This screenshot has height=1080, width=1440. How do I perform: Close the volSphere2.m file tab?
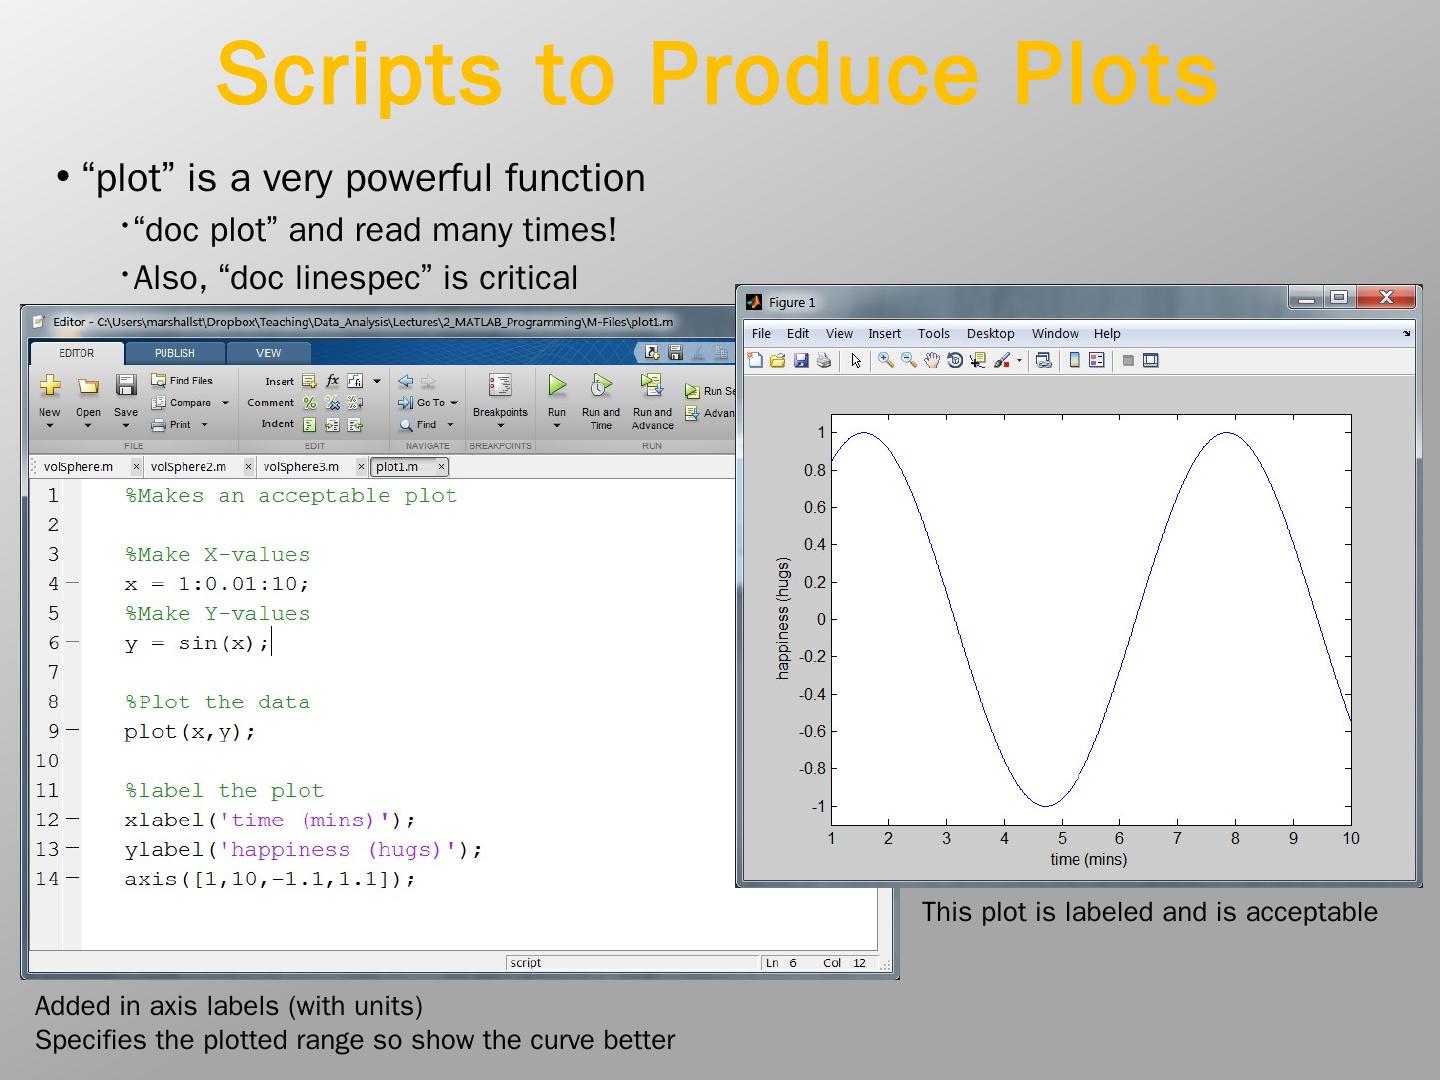pyautogui.click(x=249, y=467)
